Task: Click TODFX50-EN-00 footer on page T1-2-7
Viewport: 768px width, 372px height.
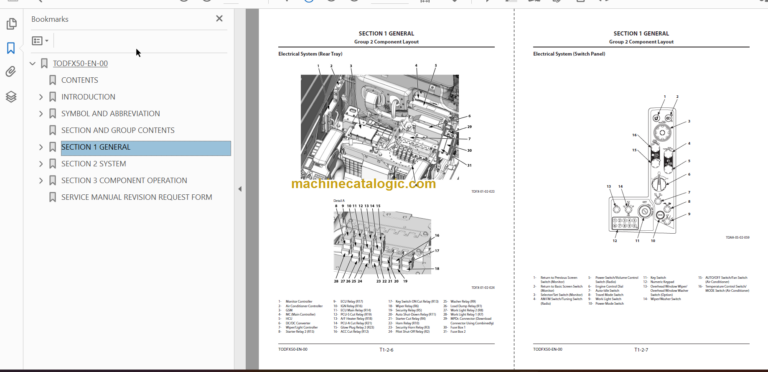Action: tap(548, 349)
